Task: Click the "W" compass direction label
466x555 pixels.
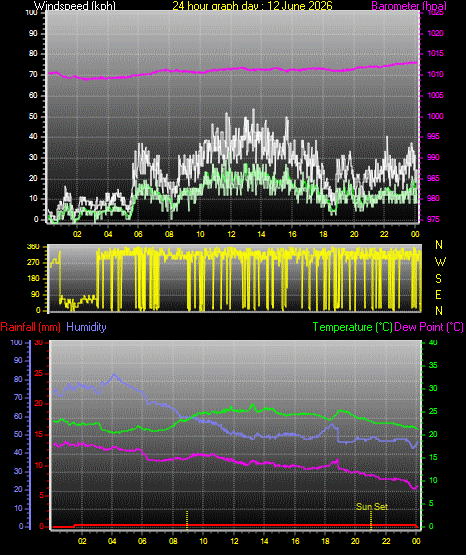Action: [x=440, y=262]
